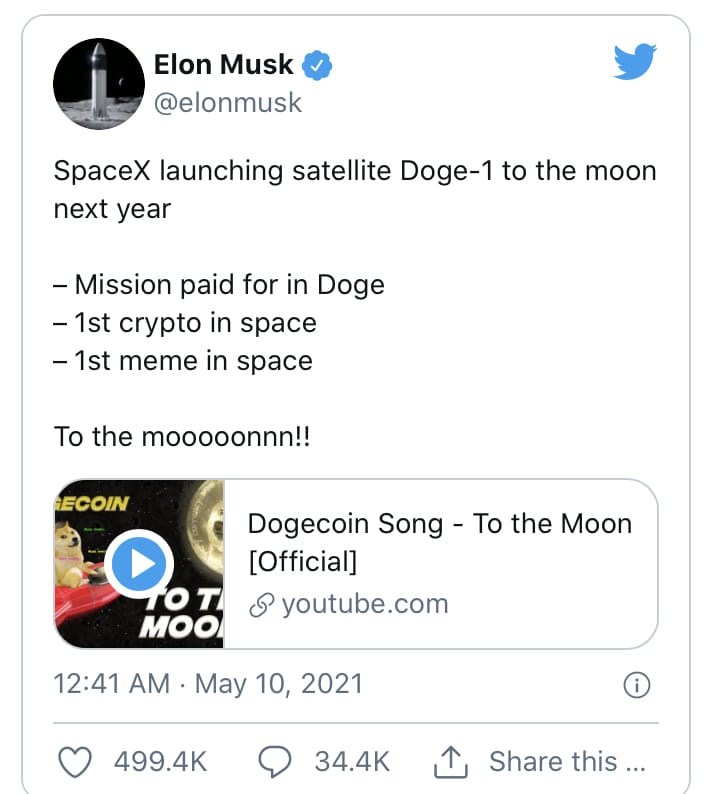Like the tweet with the heart icon
The image size is (727, 794).
click(x=75, y=762)
